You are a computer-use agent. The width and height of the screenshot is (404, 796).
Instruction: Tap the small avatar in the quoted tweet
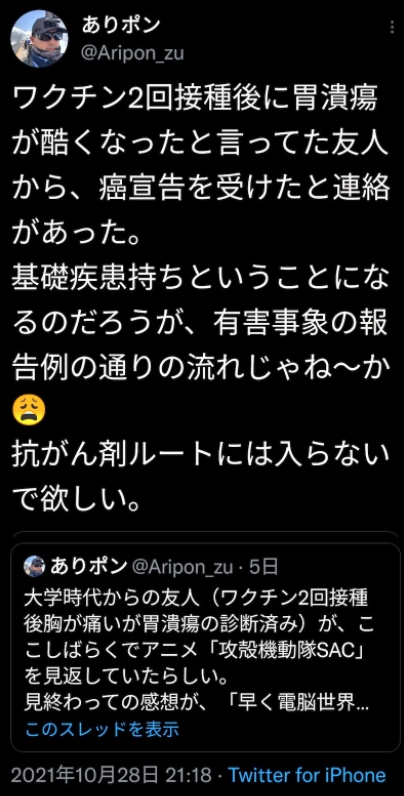pos(35,567)
